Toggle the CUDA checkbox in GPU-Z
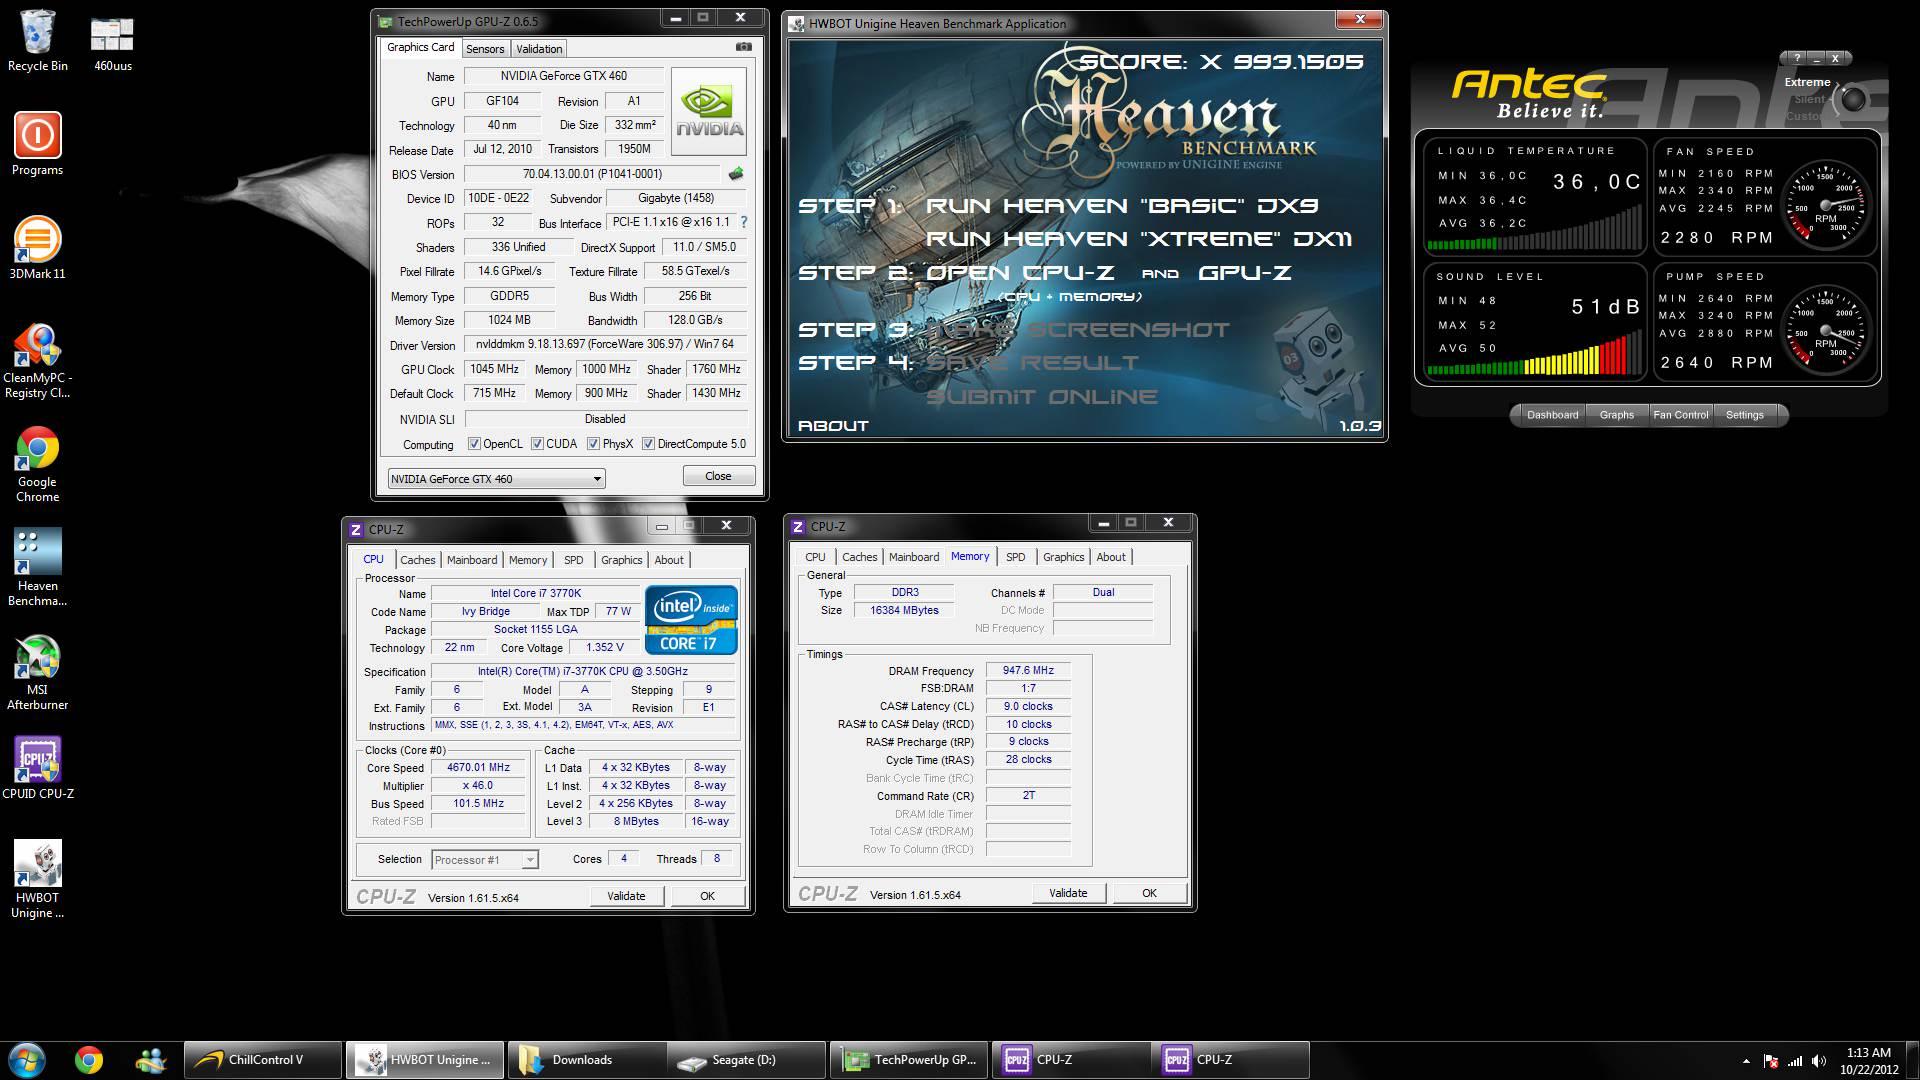 [537, 444]
